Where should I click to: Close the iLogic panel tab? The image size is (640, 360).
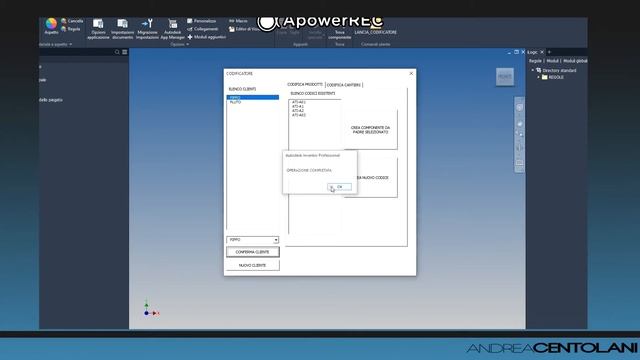coord(542,52)
